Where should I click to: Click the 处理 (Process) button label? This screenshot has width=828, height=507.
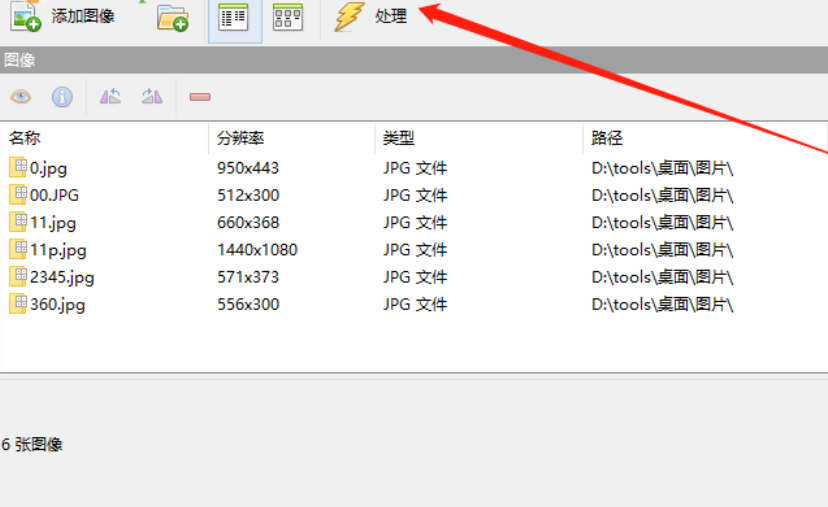coord(391,16)
